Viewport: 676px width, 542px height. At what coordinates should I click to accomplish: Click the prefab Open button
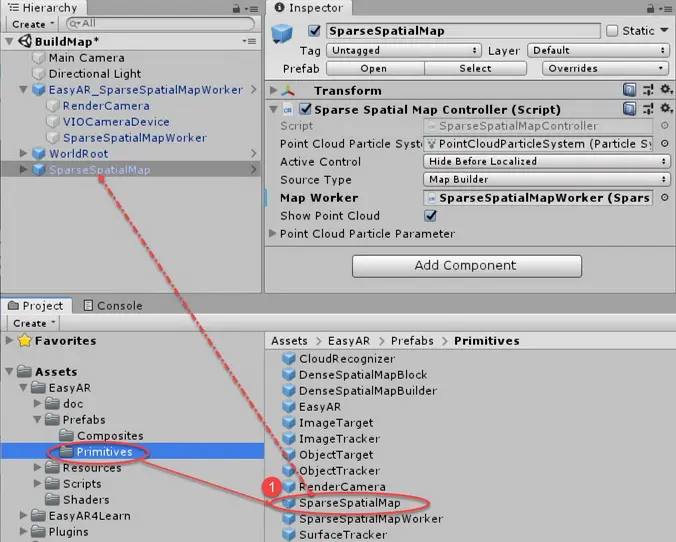click(374, 68)
